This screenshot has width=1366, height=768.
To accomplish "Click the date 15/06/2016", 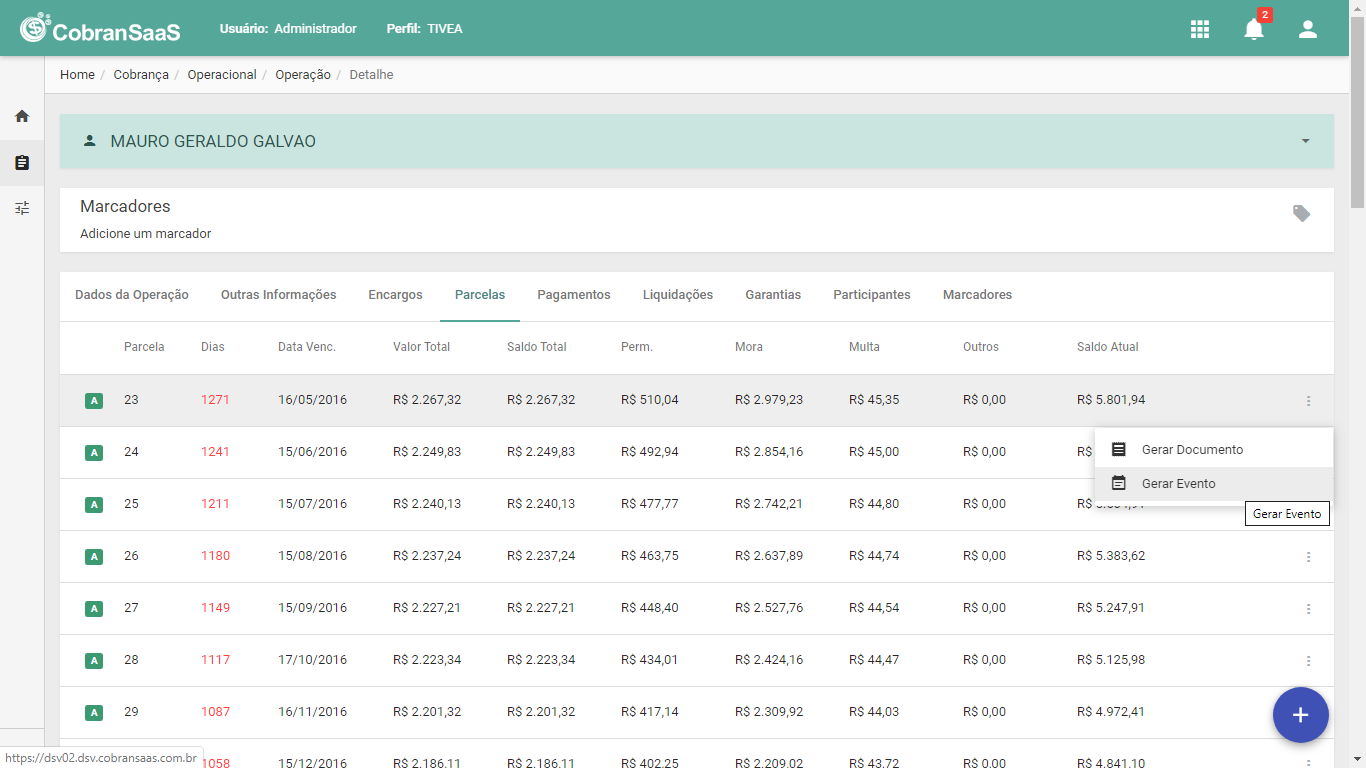I will click(x=313, y=452).
